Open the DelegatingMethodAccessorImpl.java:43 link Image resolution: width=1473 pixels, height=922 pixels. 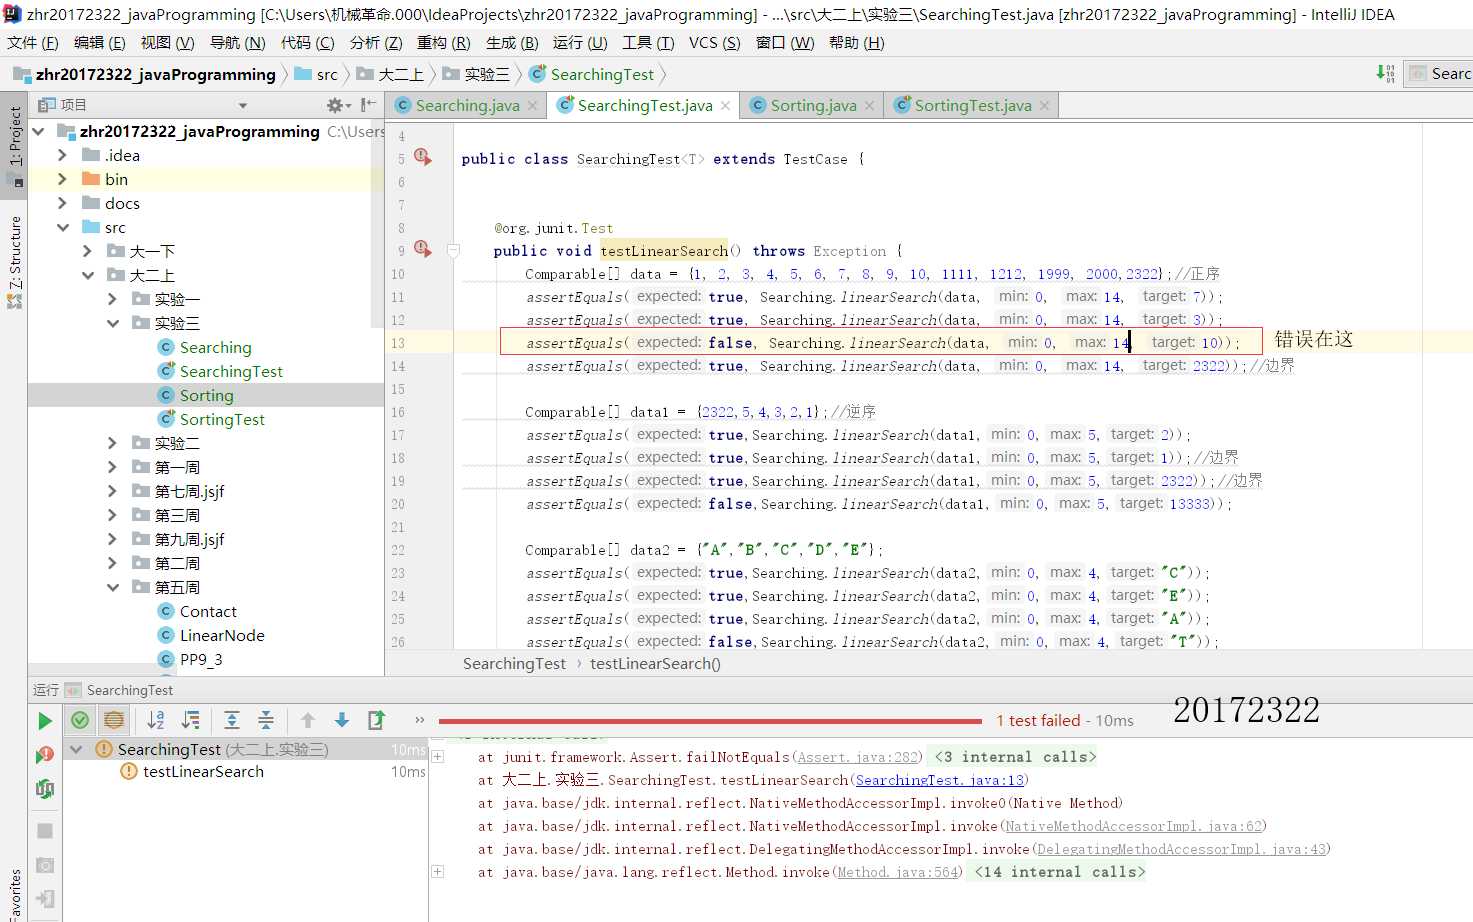(1181, 849)
